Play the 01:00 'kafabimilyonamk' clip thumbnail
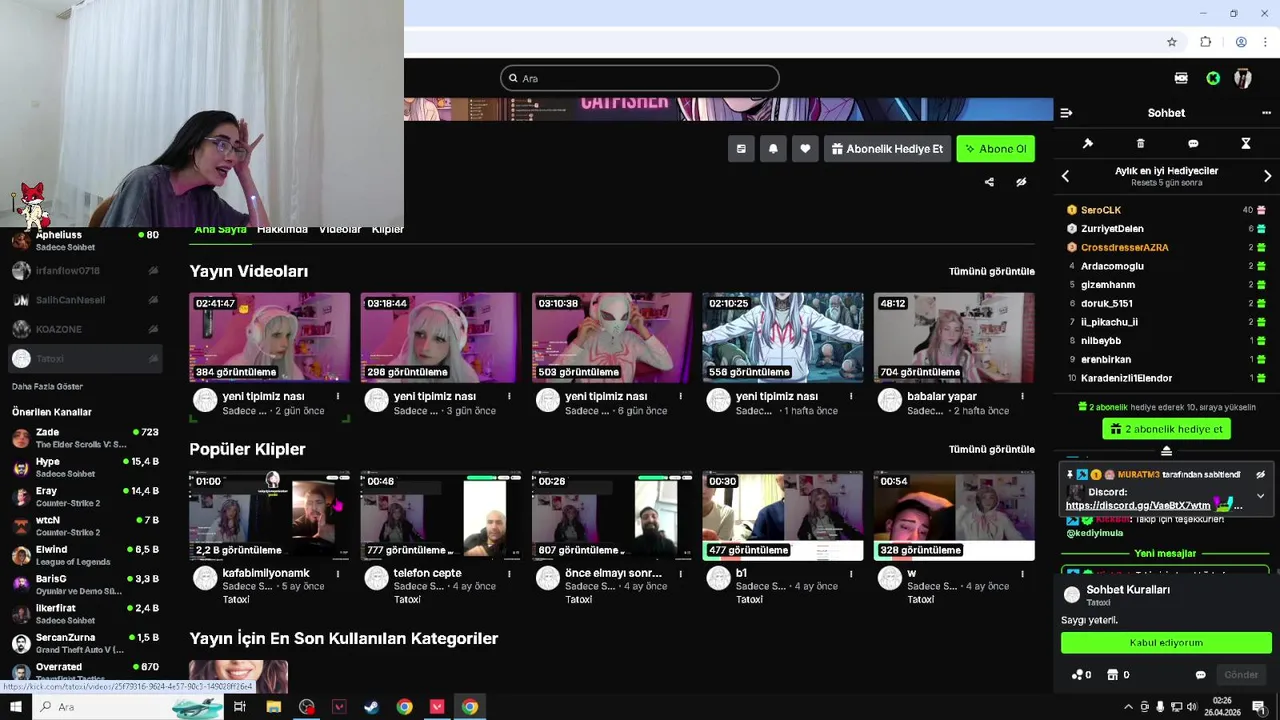The height and width of the screenshot is (720, 1280). tap(270, 515)
